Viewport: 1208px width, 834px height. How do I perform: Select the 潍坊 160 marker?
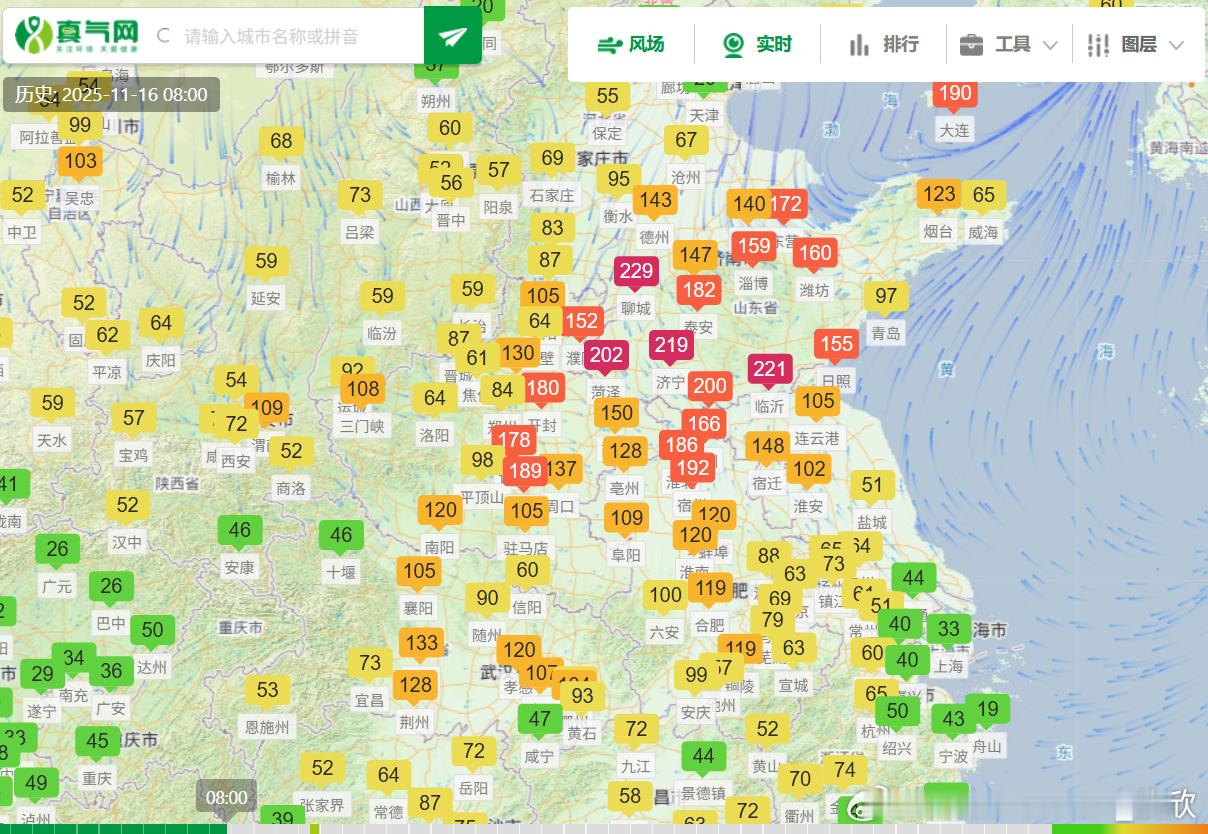(x=815, y=255)
